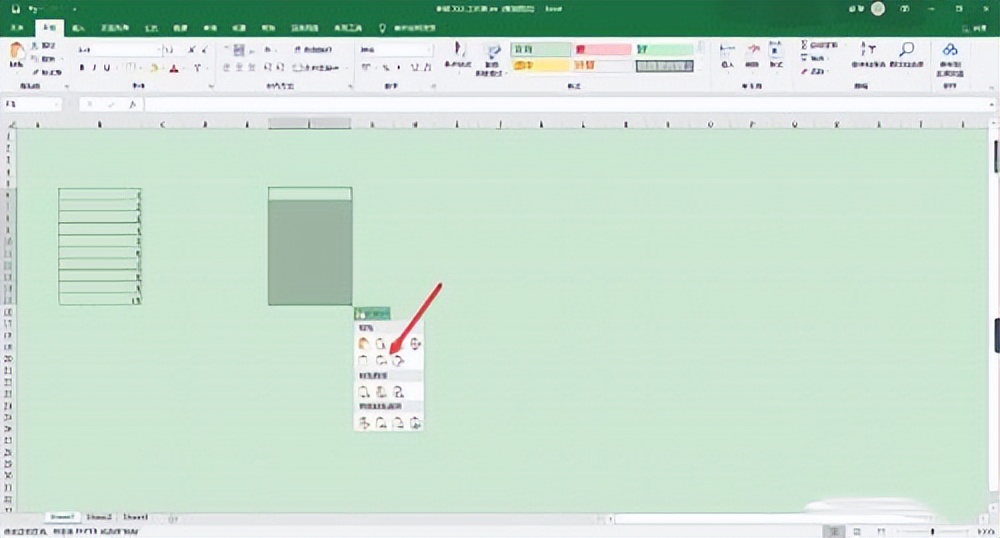Click the Save icon in title bar

click(x=16, y=9)
